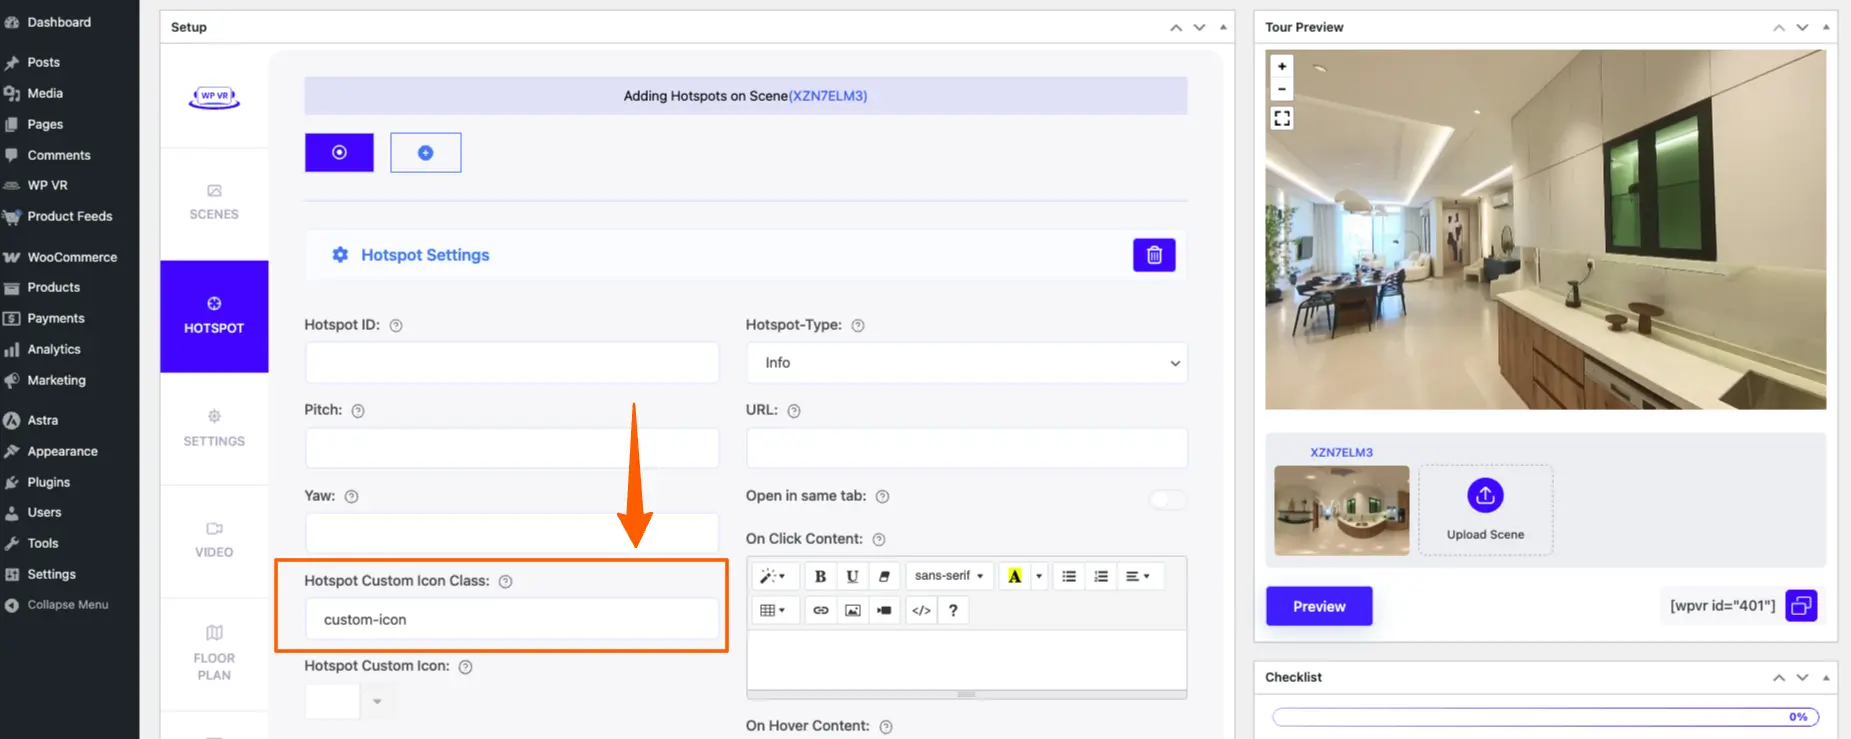1851x739 pixels.
Task: Apply underline in On Click Content editor
Action: [852, 576]
